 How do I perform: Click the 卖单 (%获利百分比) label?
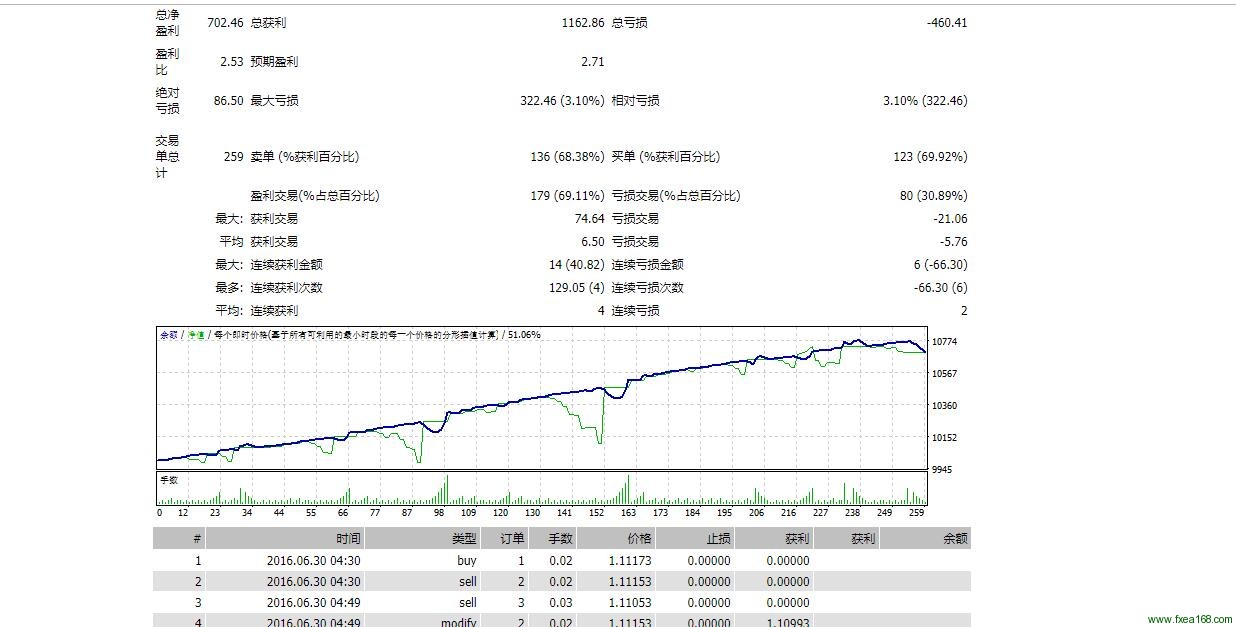(304, 156)
